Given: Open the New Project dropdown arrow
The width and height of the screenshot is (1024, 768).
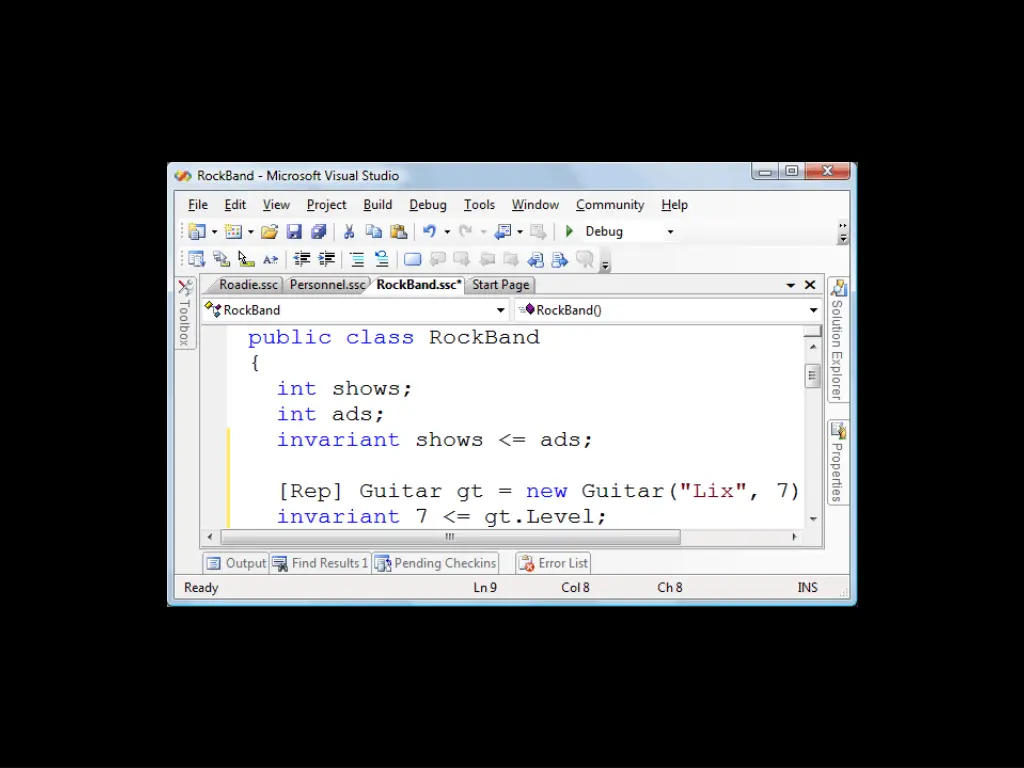Looking at the screenshot, I should pos(214,232).
